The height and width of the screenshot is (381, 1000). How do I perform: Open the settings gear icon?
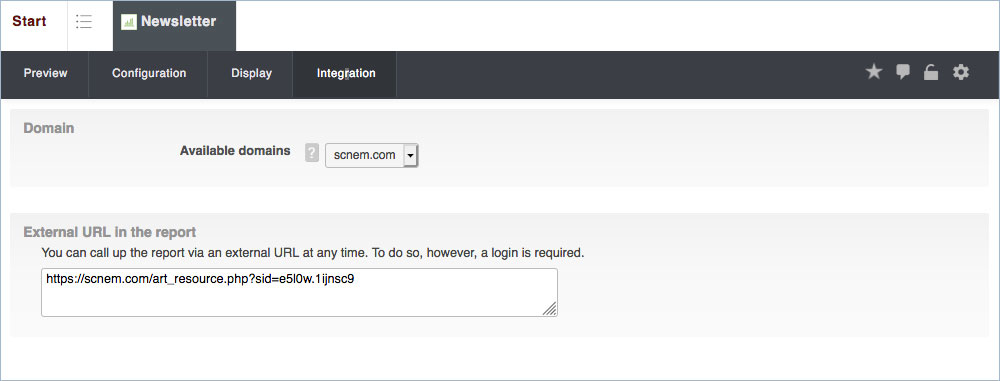point(960,72)
